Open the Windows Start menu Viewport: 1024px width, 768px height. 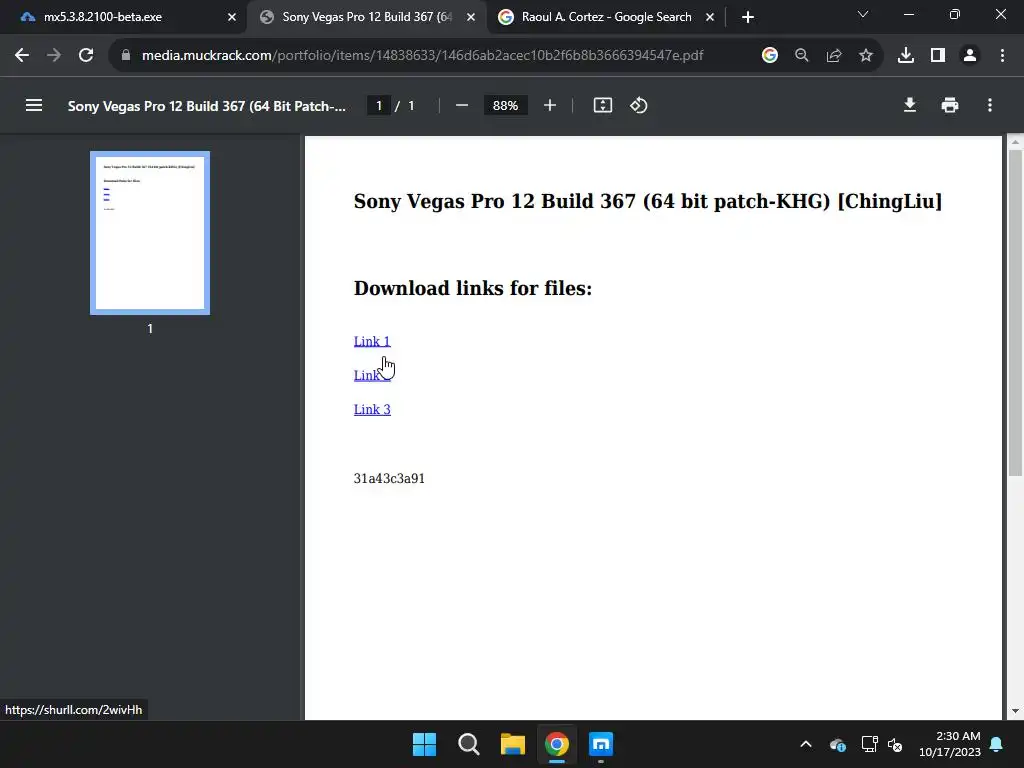(x=424, y=744)
